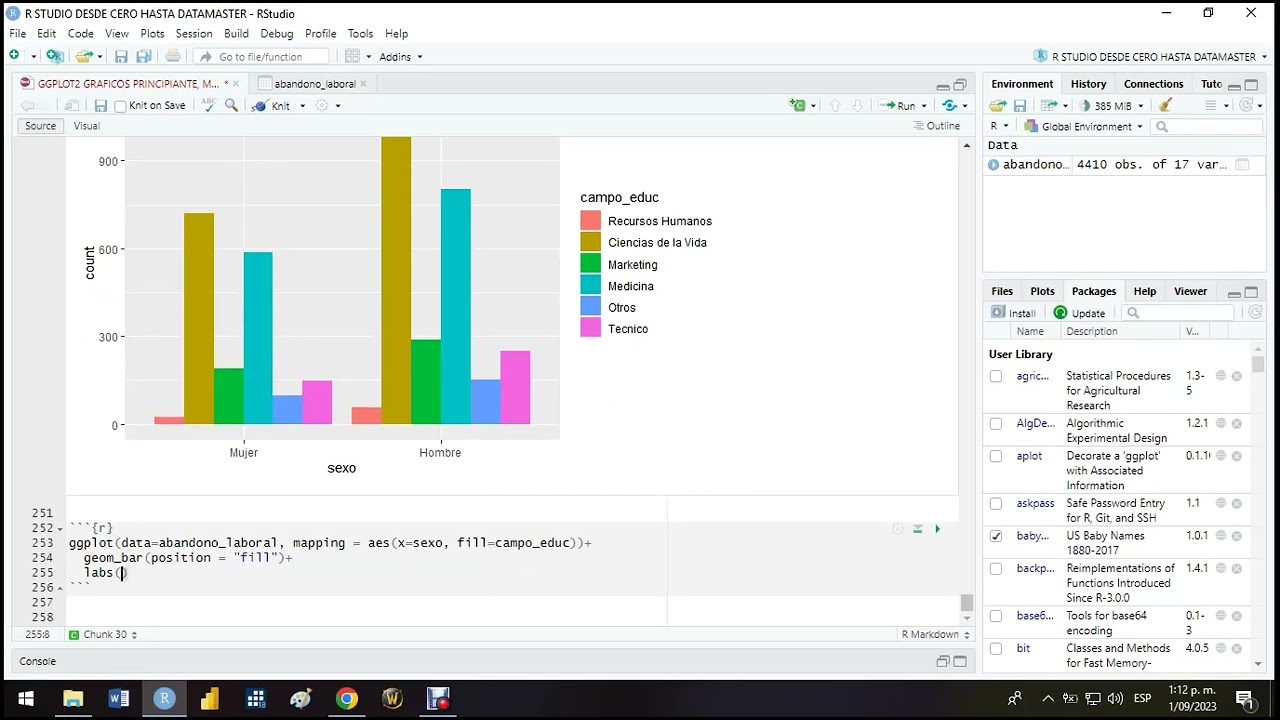Check the askpass package checkbox

(x=996, y=504)
